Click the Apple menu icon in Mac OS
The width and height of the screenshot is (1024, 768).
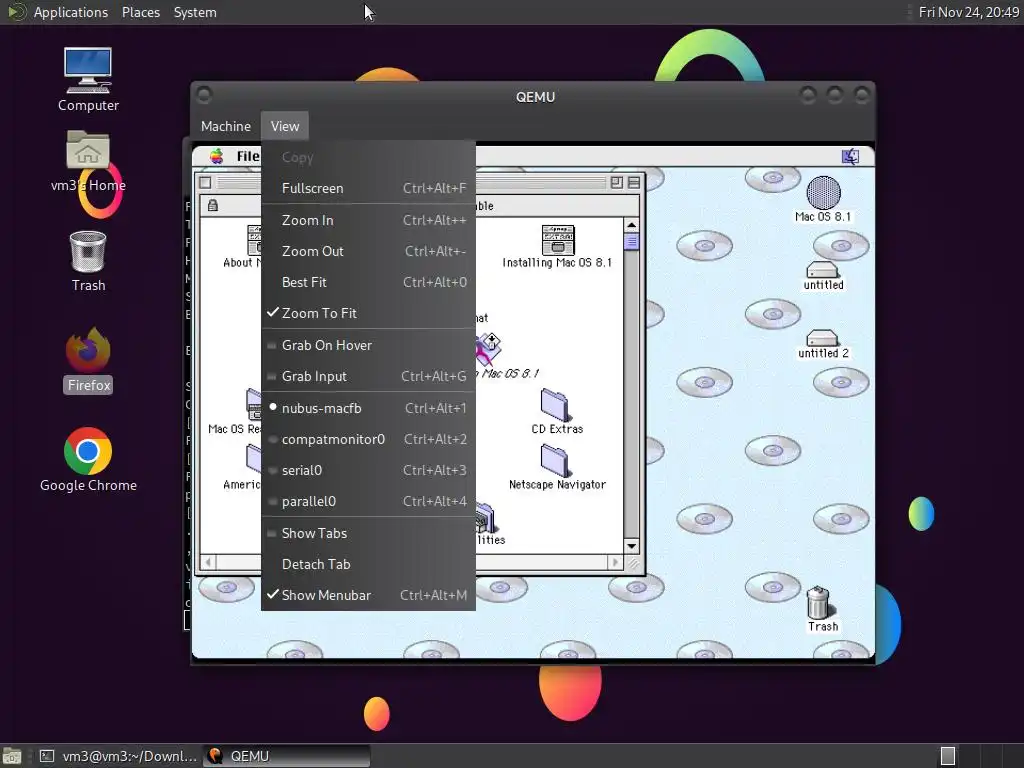coord(217,156)
